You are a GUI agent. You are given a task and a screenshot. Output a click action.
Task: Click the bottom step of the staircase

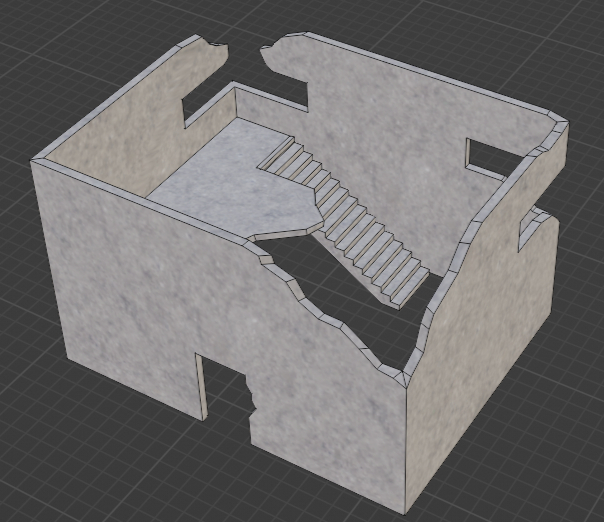(405, 290)
